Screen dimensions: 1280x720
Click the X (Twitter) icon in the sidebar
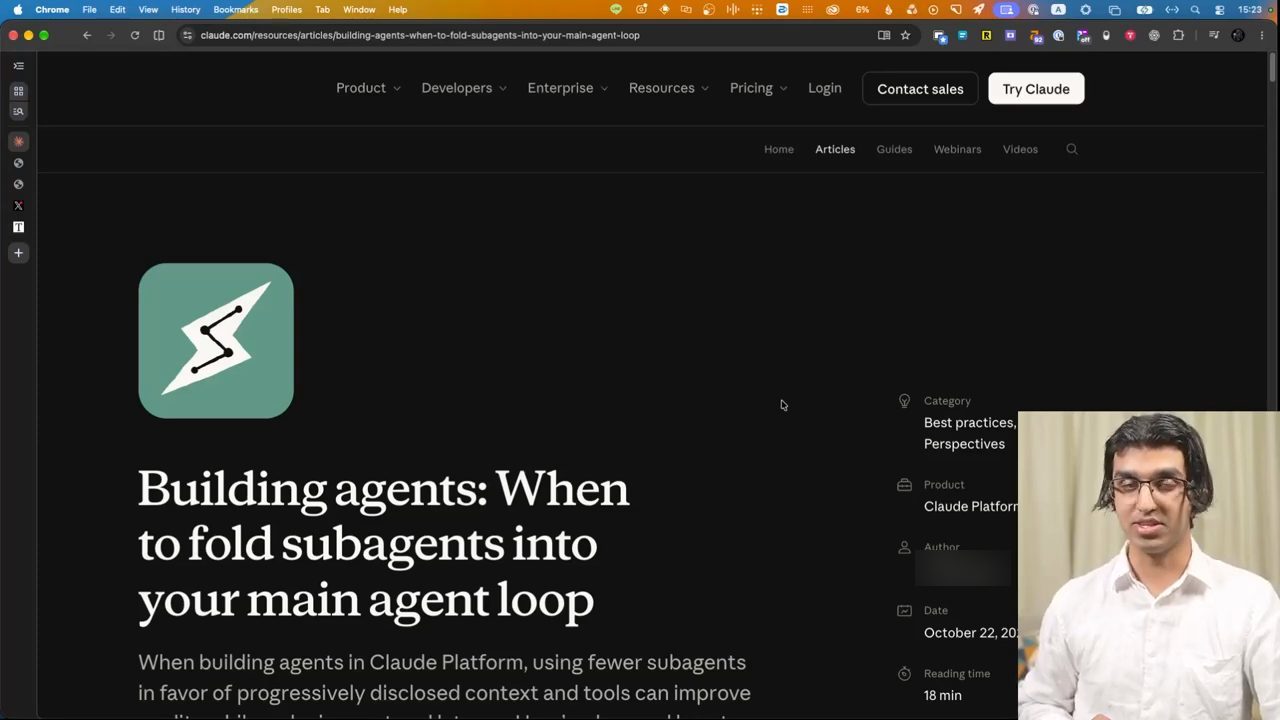[18, 206]
